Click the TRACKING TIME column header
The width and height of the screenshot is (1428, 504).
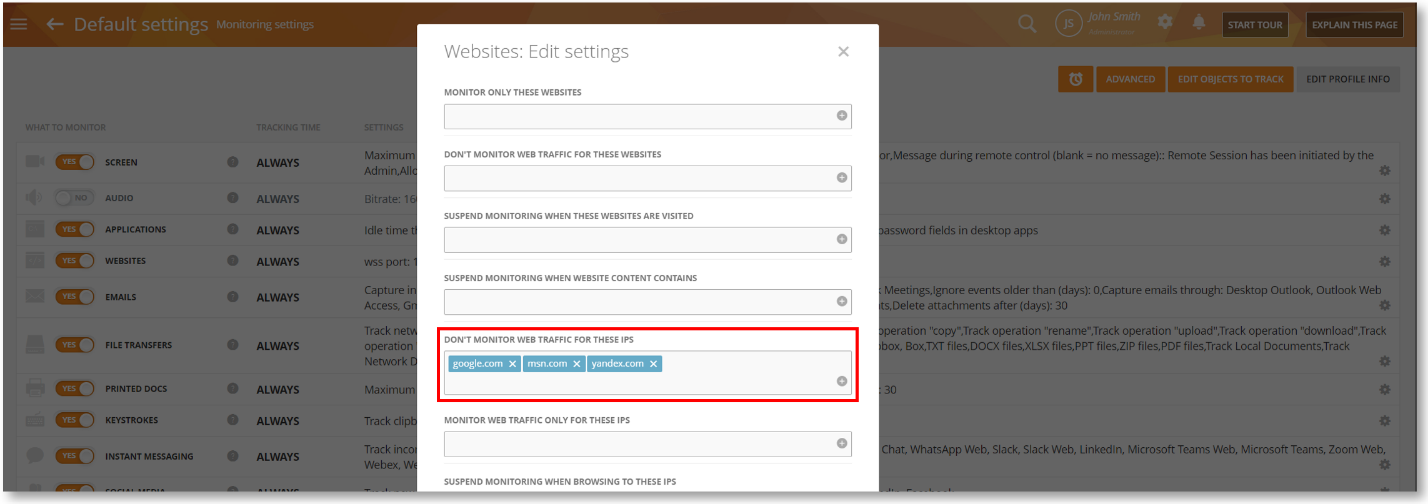click(288, 127)
